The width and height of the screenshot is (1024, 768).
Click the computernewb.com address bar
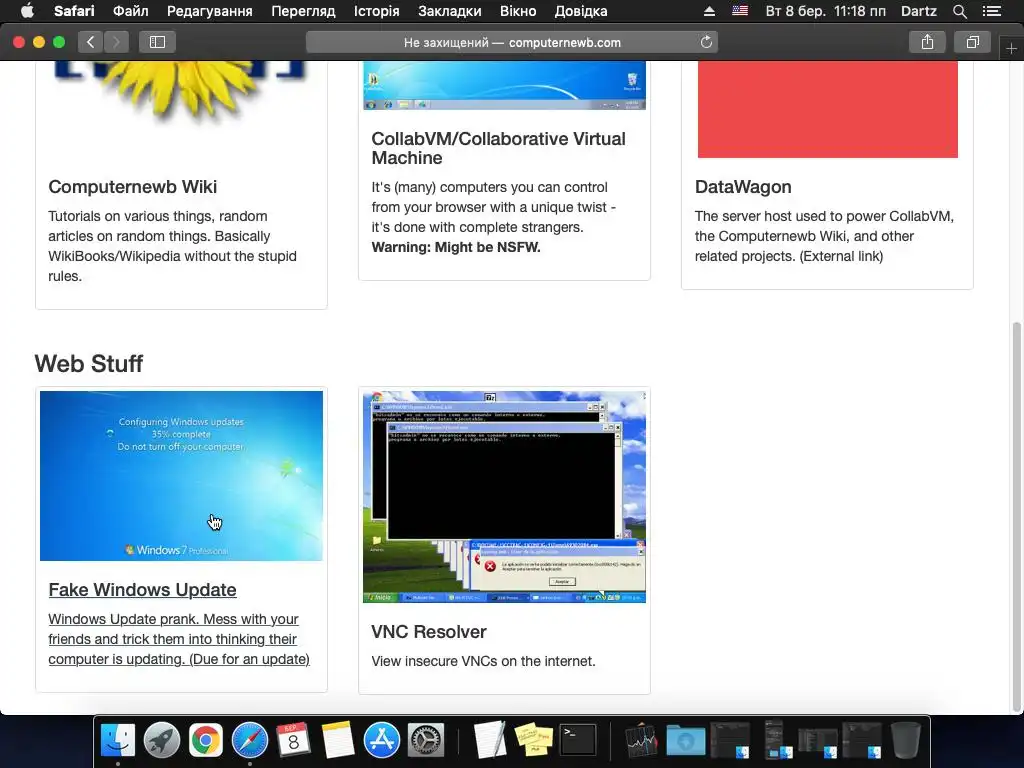coord(512,42)
